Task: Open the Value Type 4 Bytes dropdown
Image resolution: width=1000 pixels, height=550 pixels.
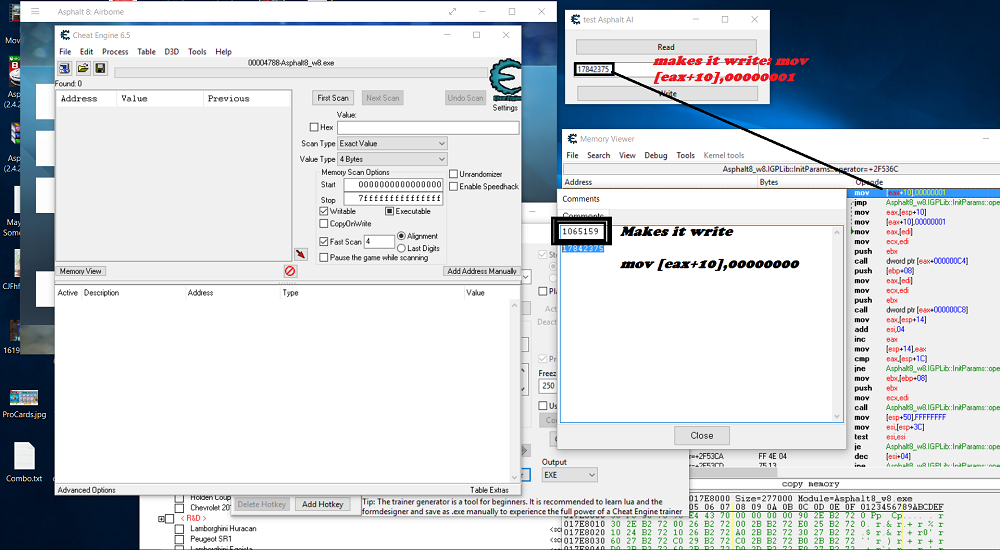Action: pyautogui.click(x=392, y=159)
